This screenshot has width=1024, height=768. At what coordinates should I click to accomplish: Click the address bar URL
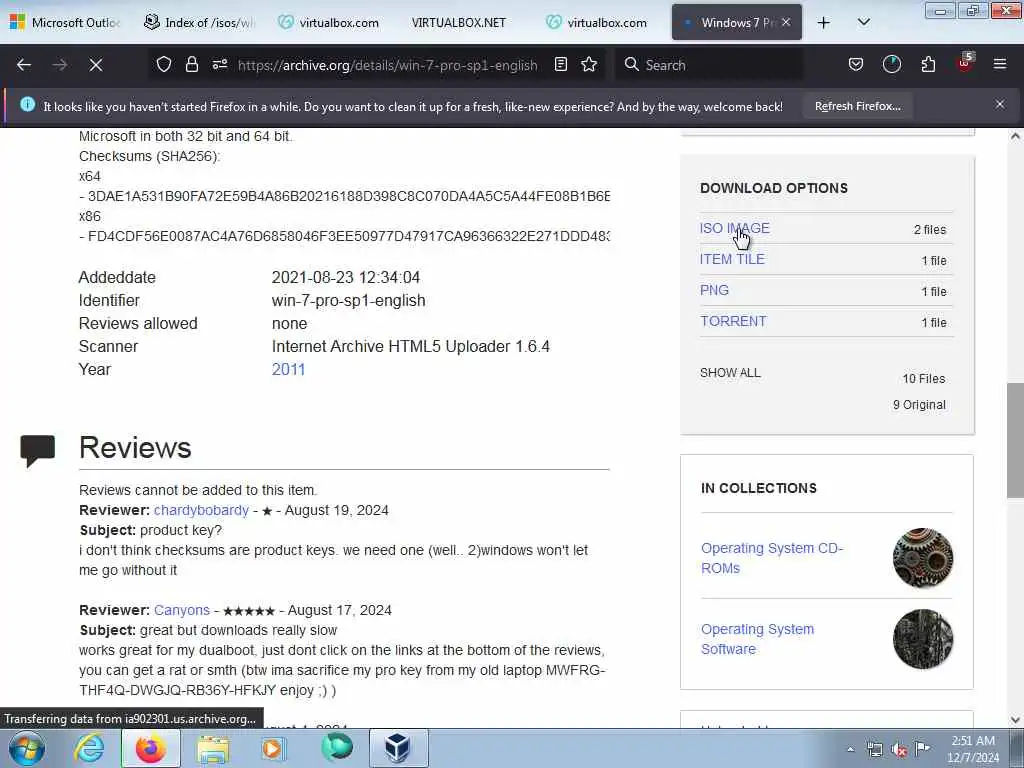[x=387, y=65]
